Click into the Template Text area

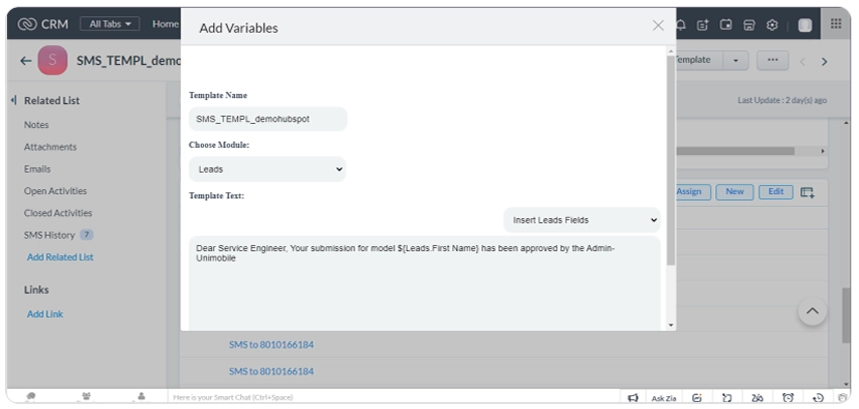click(x=425, y=290)
